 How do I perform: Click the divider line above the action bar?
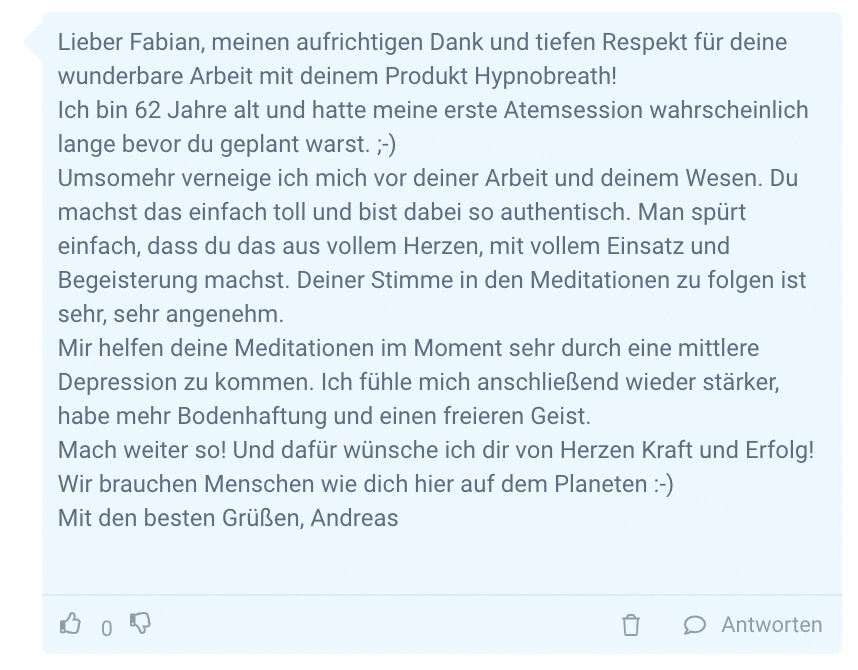point(442,594)
